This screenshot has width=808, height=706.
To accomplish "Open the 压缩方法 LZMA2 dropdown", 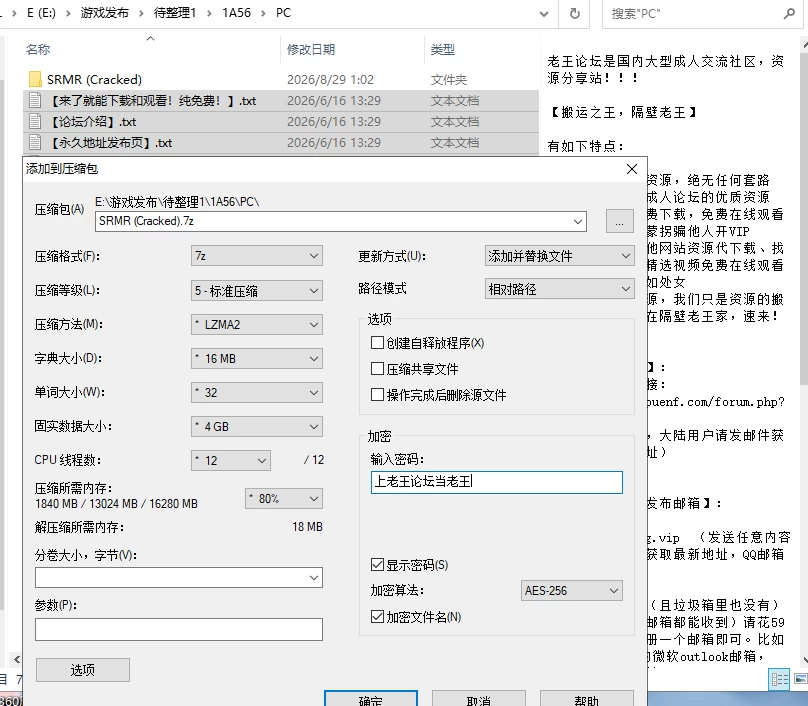I will (x=257, y=325).
